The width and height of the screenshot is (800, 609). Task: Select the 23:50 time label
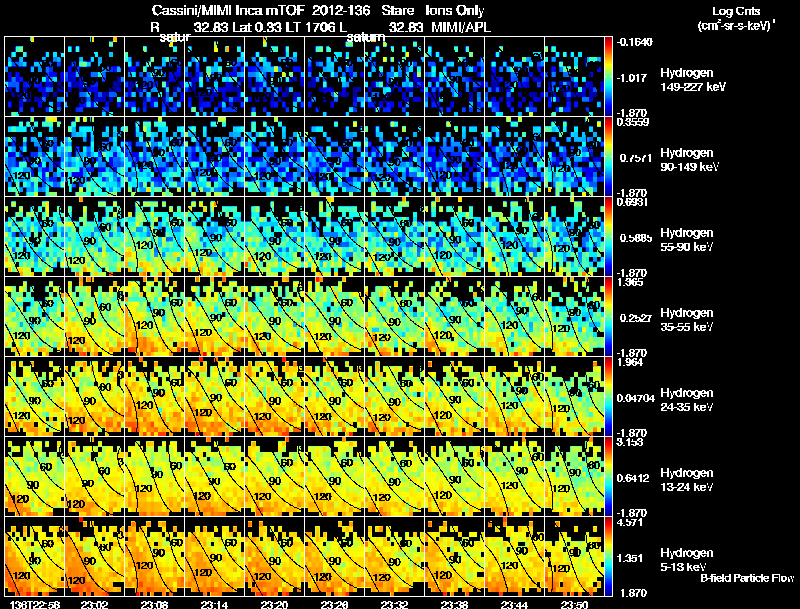point(574,605)
